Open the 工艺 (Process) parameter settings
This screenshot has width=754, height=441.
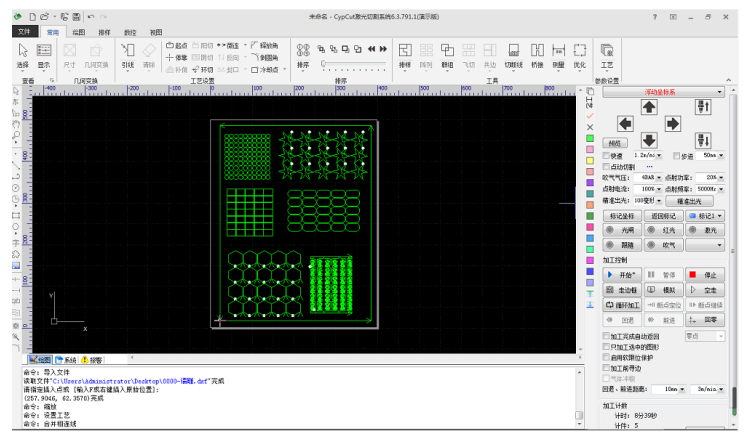(x=606, y=54)
